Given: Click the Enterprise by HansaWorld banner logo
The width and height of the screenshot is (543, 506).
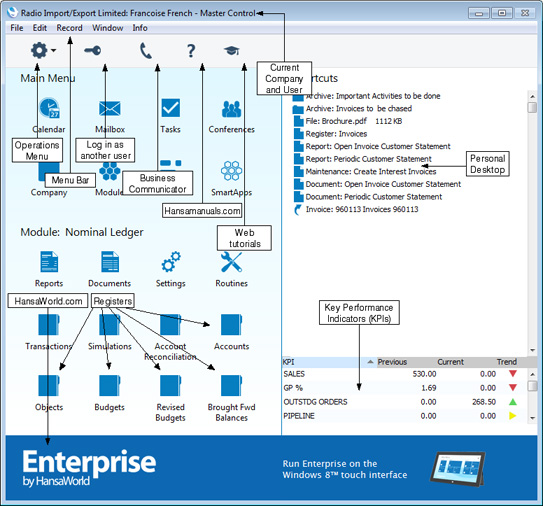Looking at the screenshot, I should tap(89, 468).
